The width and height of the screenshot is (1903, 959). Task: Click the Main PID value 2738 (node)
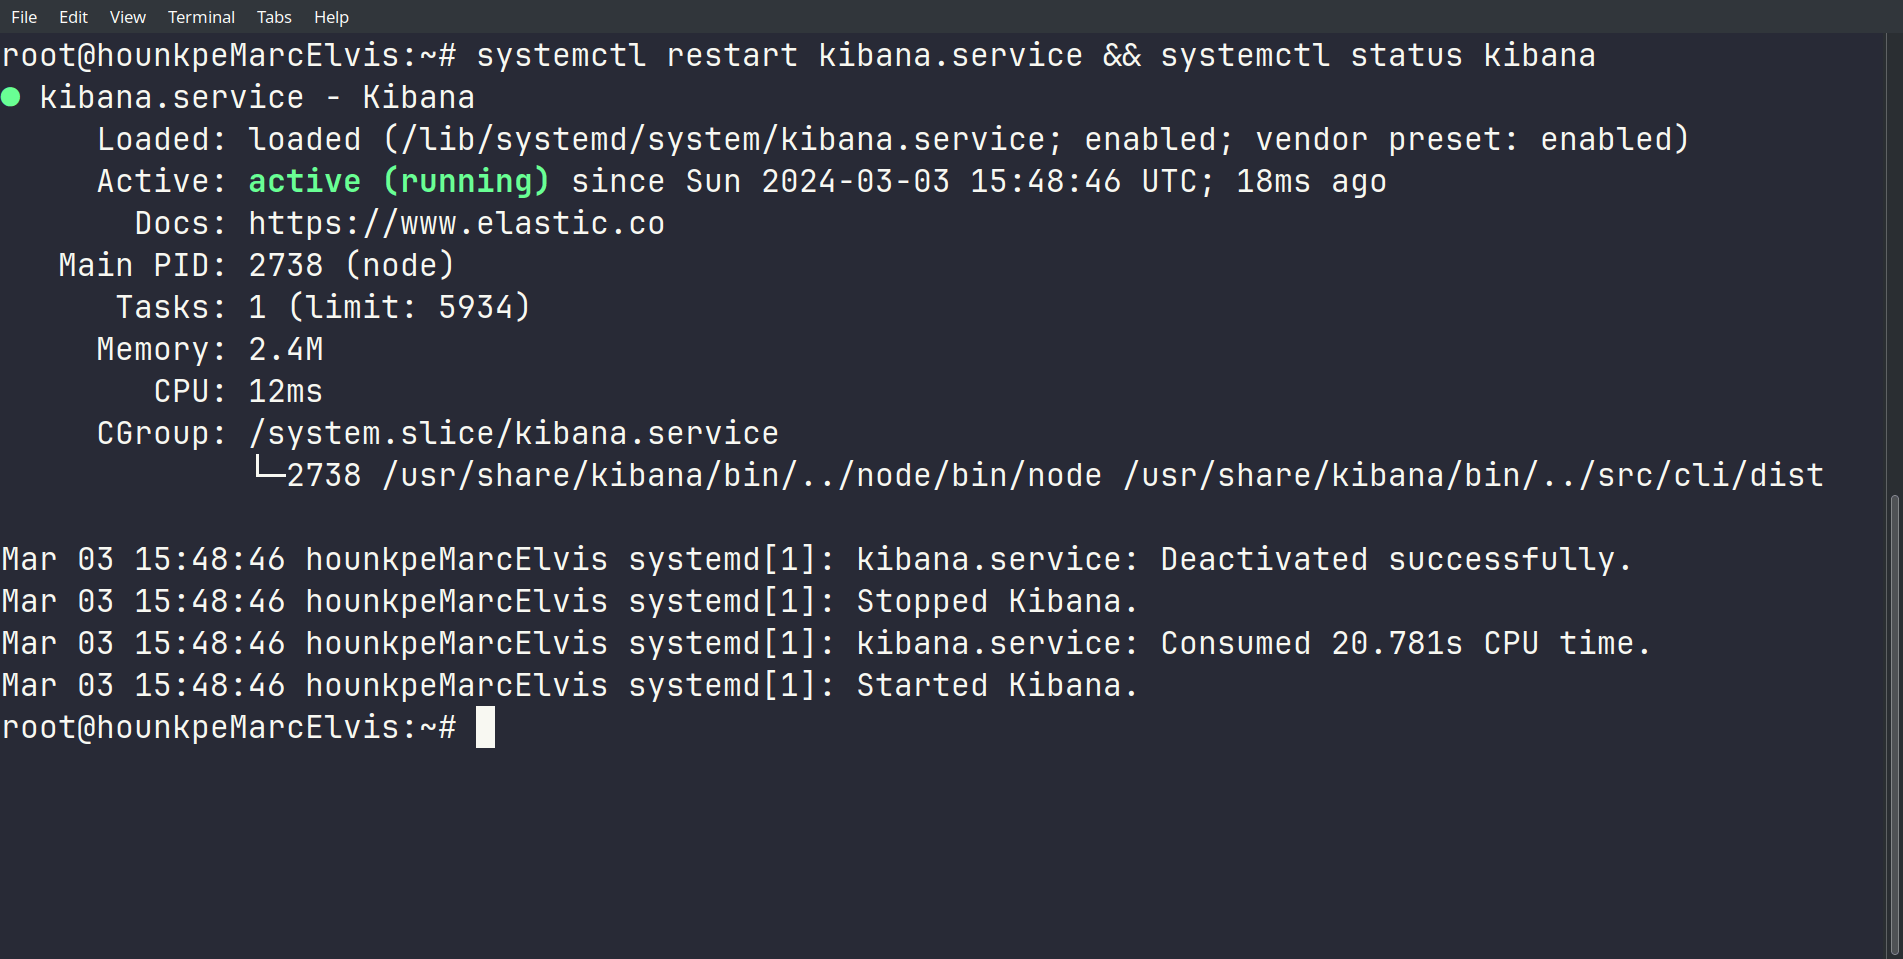click(x=350, y=265)
